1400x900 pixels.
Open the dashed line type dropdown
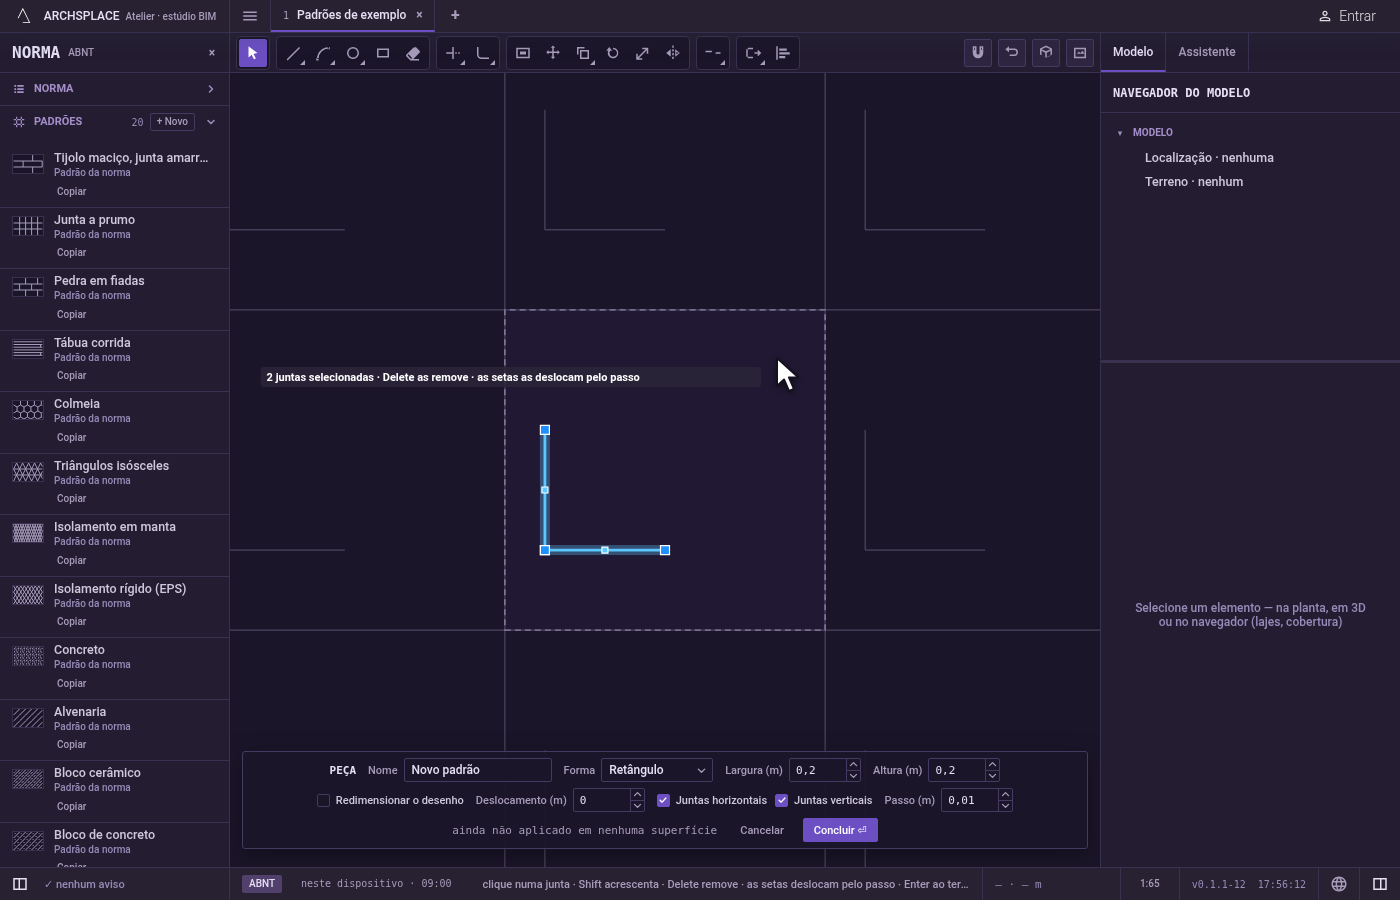712,53
